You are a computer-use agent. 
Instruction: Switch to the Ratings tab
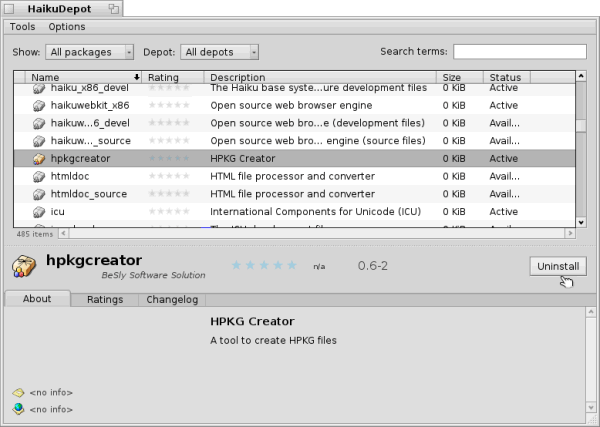click(x=105, y=299)
